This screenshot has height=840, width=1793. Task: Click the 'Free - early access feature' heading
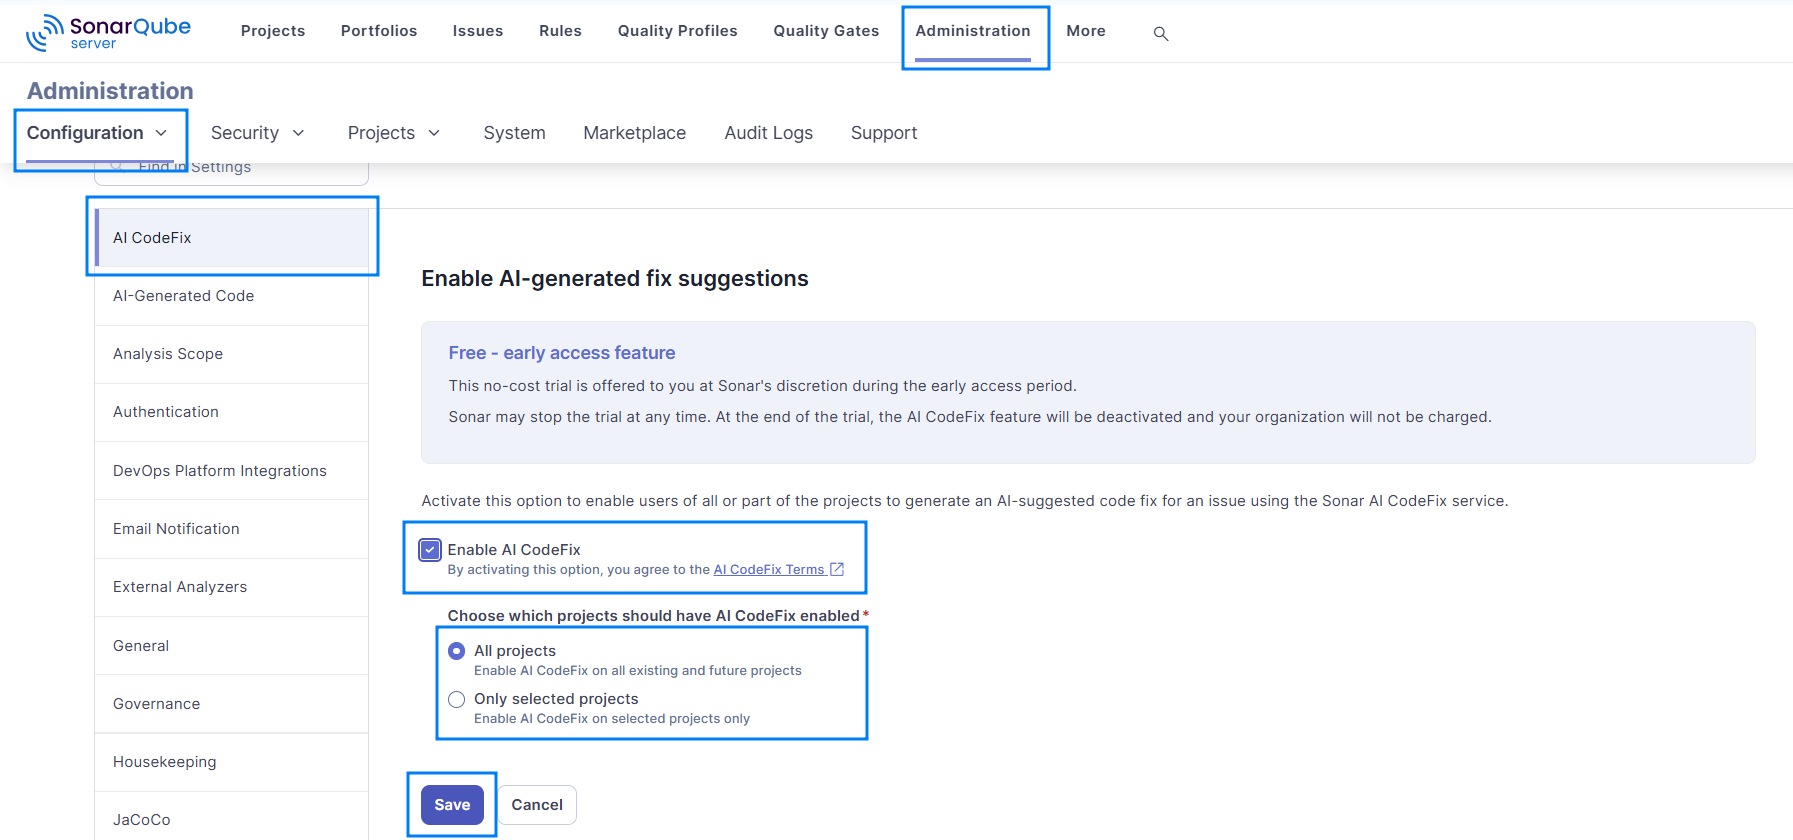[x=562, y=353]
